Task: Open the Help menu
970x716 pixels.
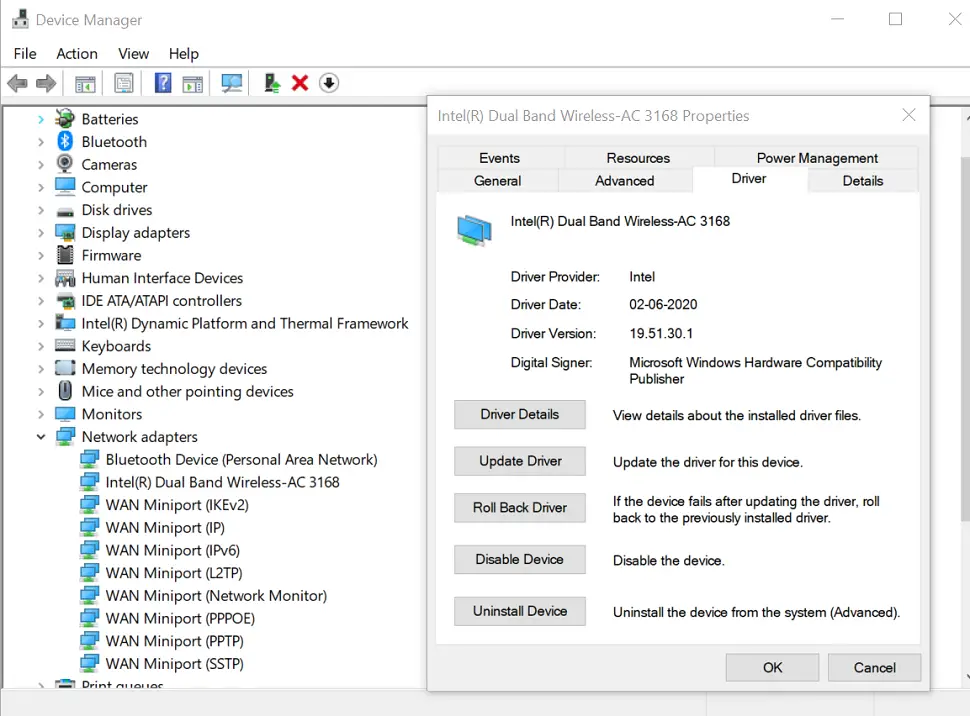Action: tap(184, 54)
